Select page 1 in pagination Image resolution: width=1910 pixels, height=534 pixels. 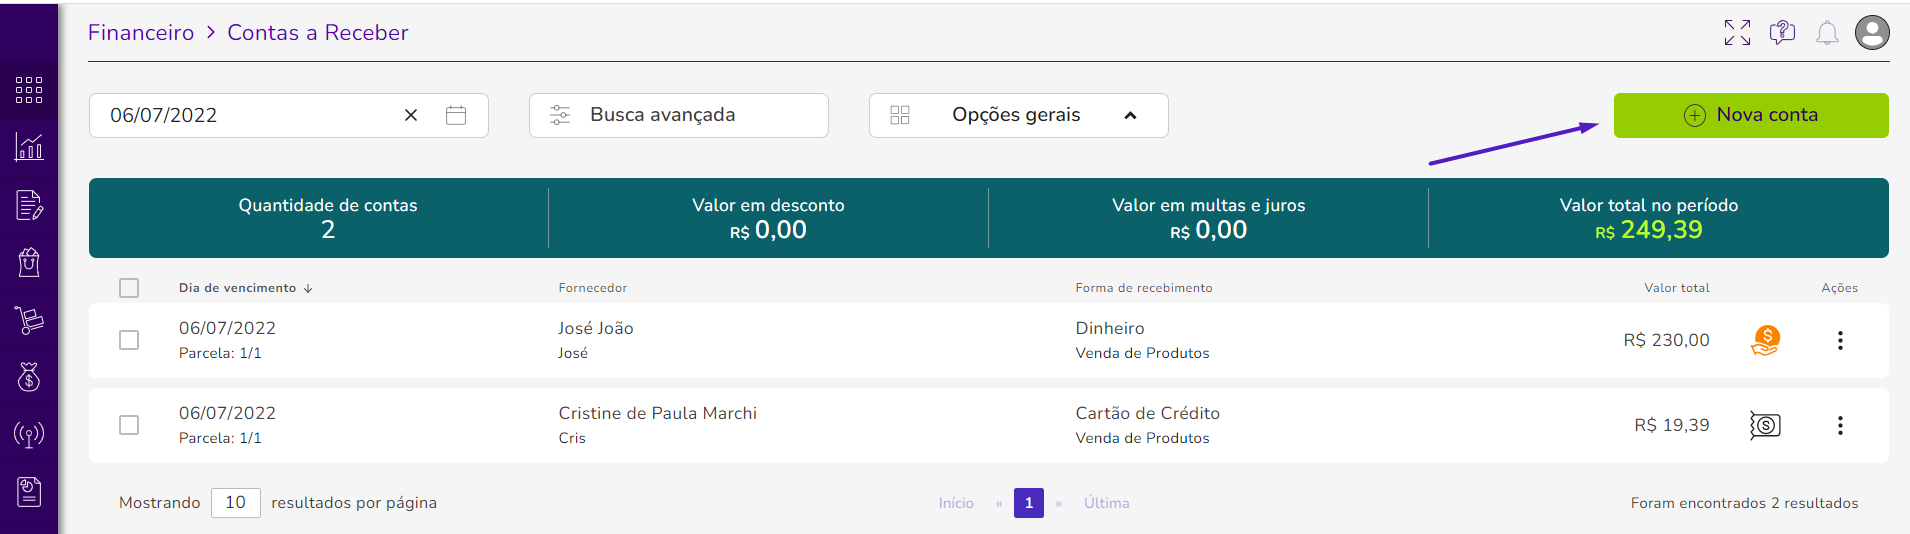pos(1028,503)
